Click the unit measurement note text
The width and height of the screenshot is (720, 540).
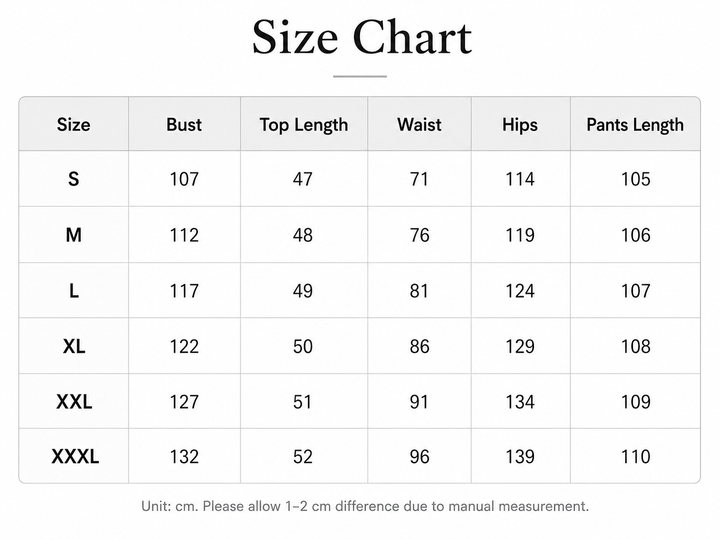tap(365, 506)
